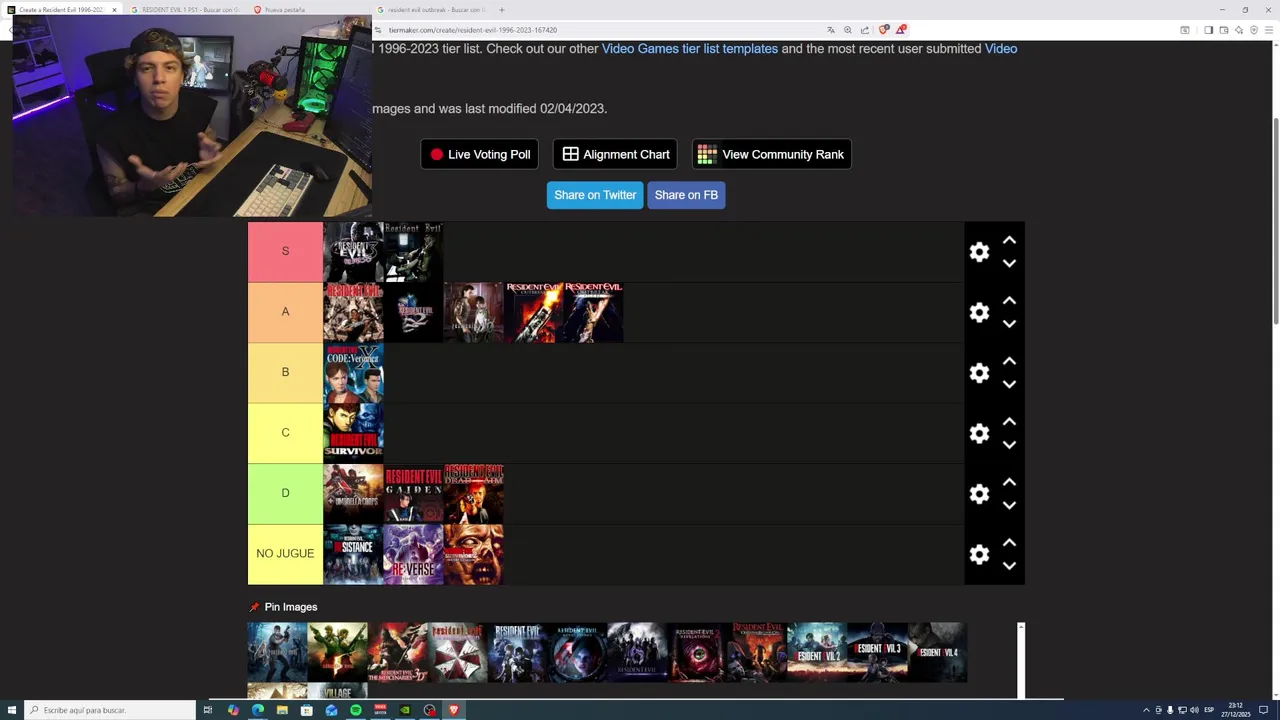Click the share page icon in address bar
The height and width of the screenshot is (720, 1280).
point(864,30)
